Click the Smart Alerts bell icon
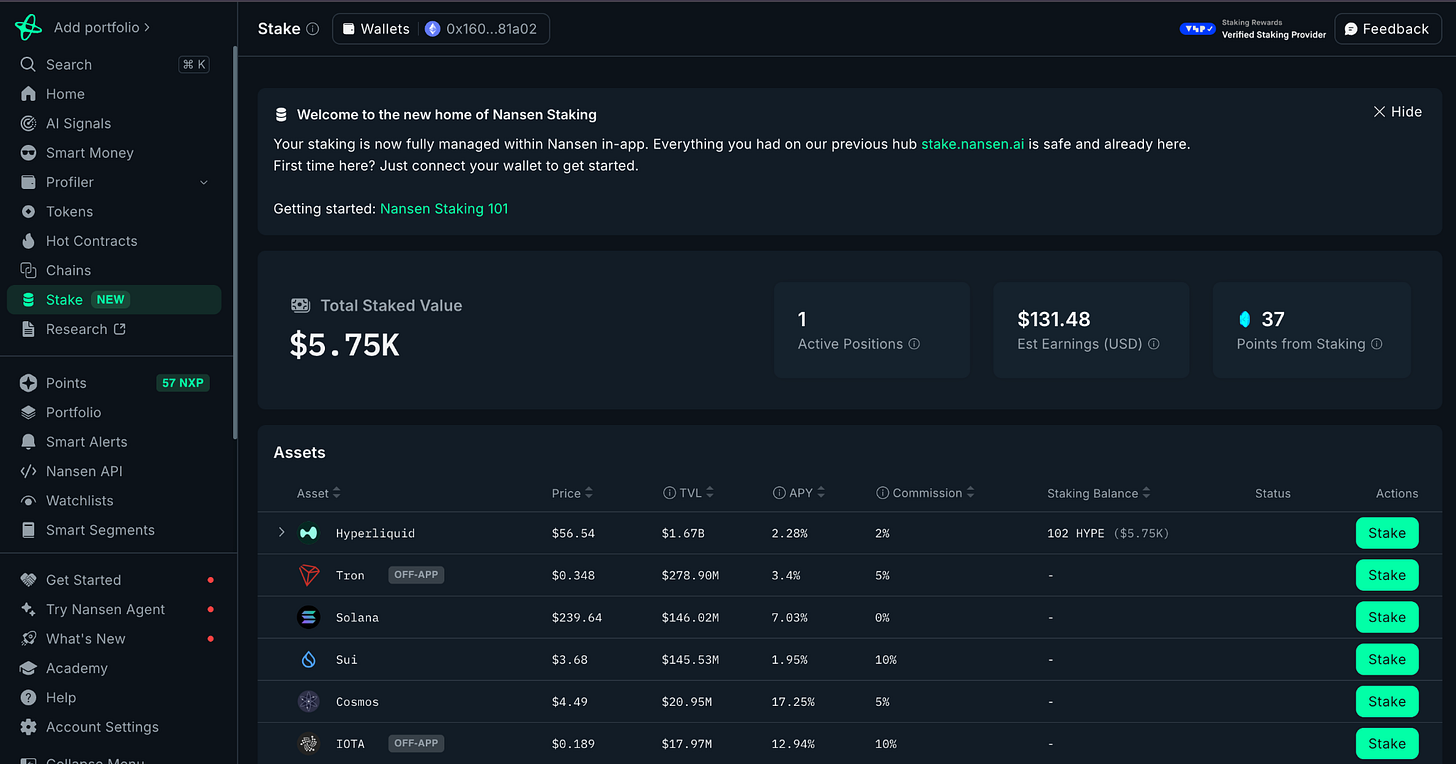The image size is (1456, 764). click(28, 442)
